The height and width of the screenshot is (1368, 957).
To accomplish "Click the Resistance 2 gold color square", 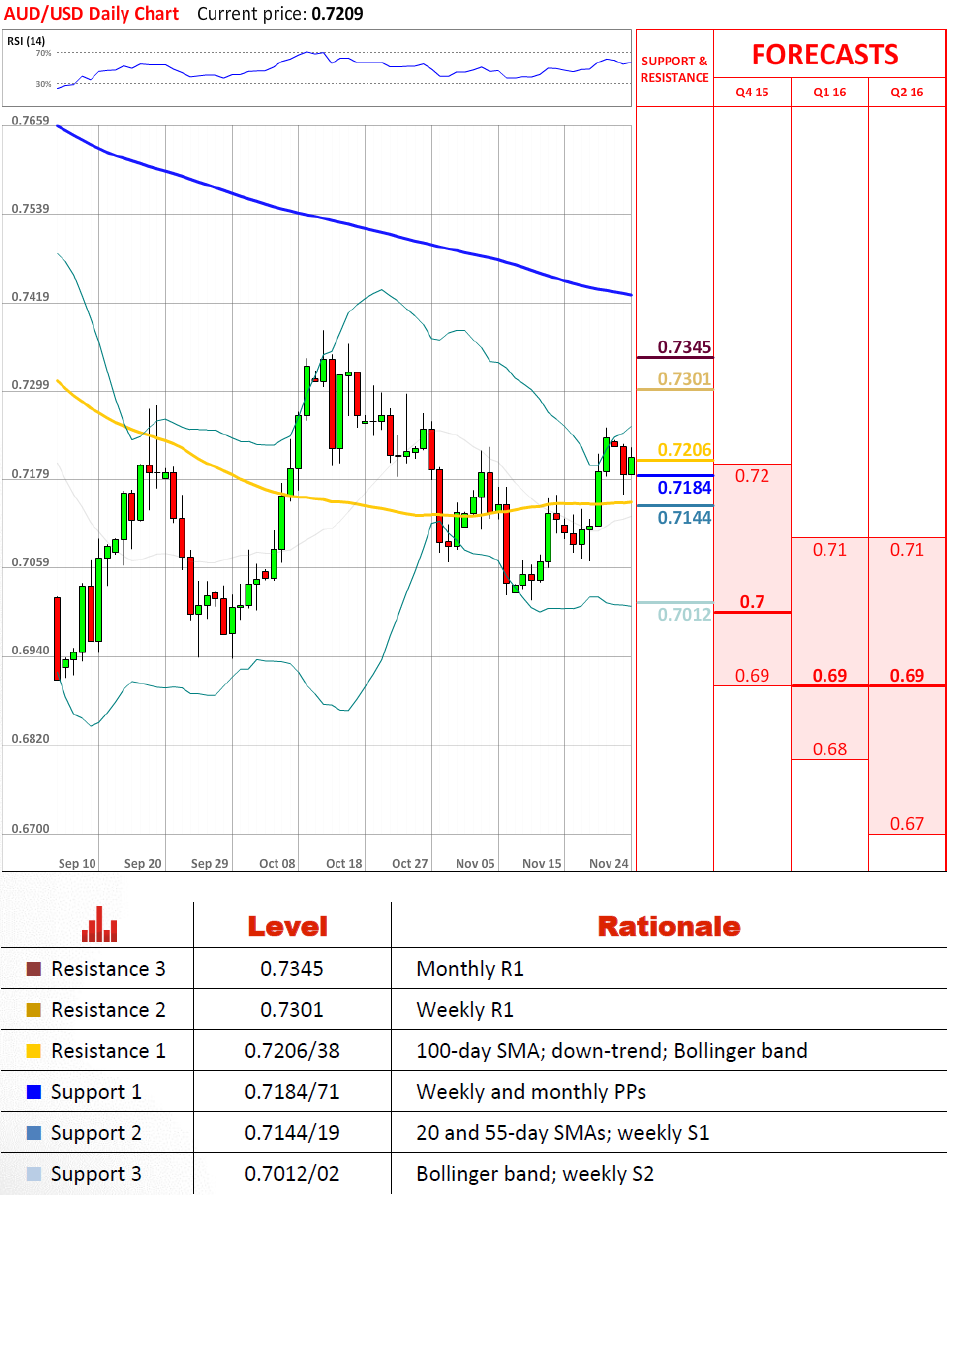I will pos(34,1010).
